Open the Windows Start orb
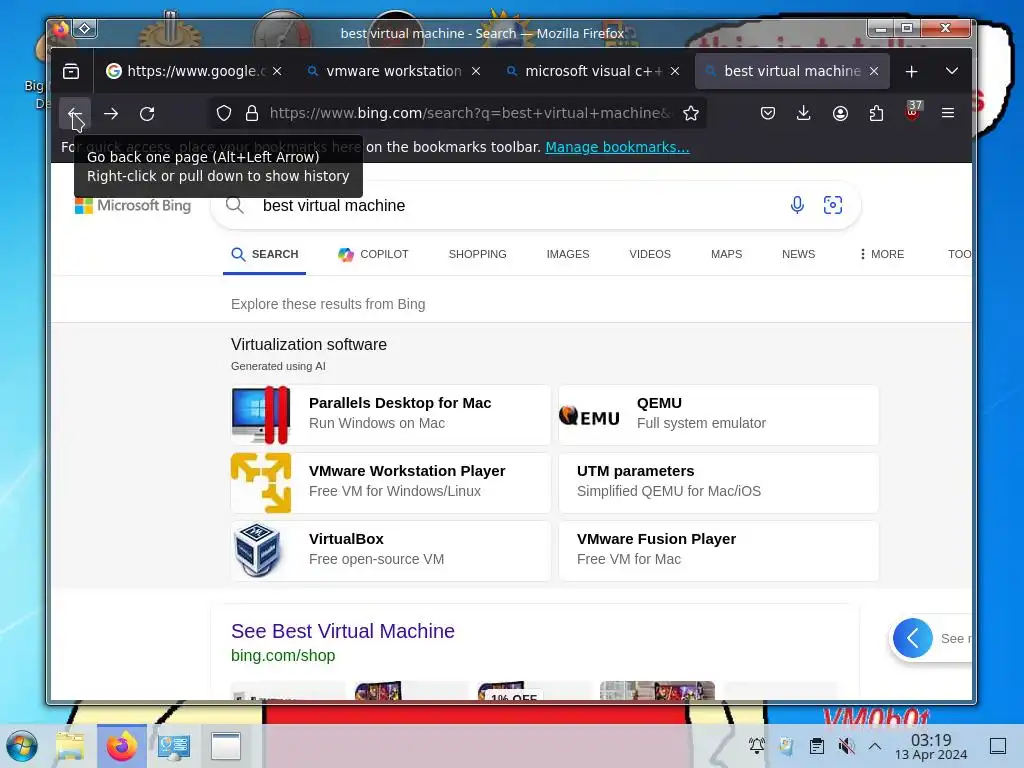This screenshot has height=768, width=1024. coord(22,746)
